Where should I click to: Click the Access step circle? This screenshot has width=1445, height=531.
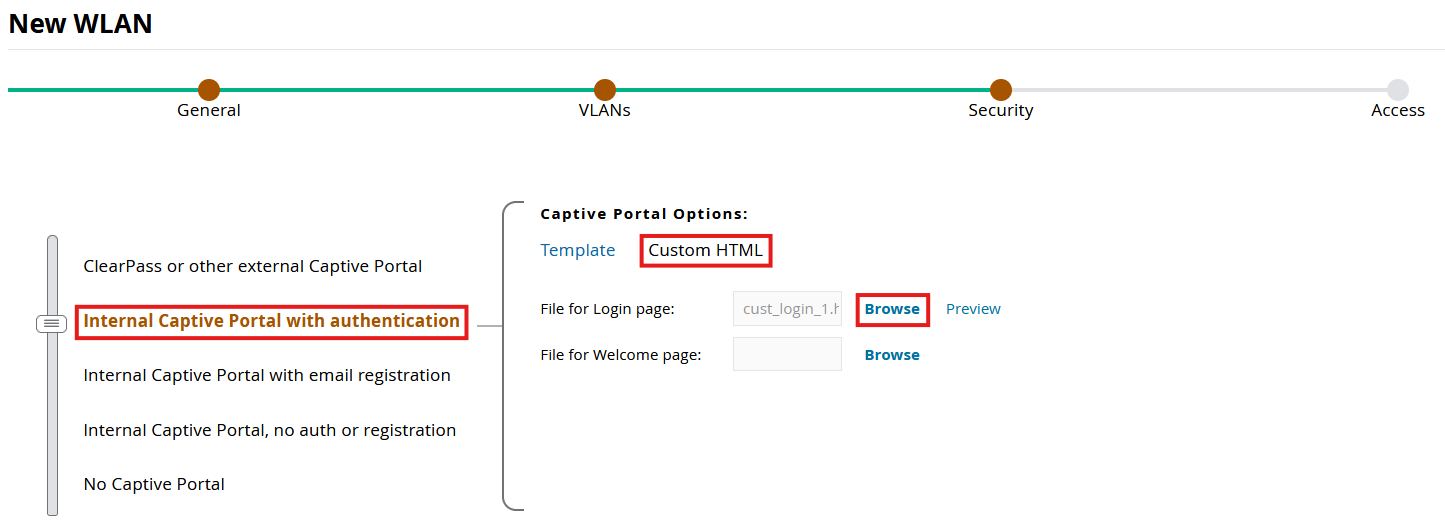1397,90
